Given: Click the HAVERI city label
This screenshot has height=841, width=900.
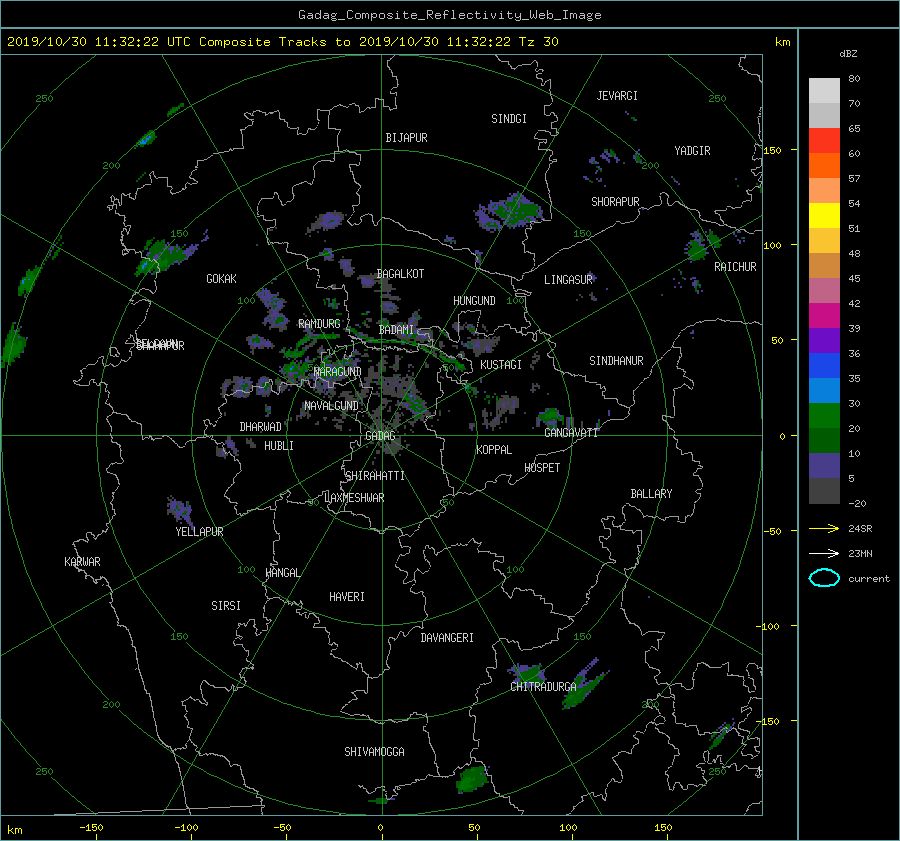Looking at the screenshot, I should pyautogui.click(x=347, y=597).
